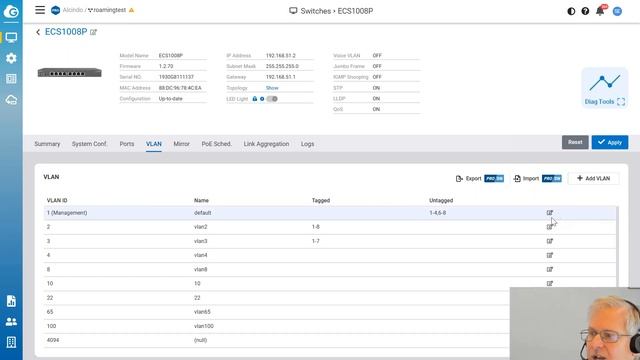
Task: Switch to the Logs tab
Action: pos(308,144)
